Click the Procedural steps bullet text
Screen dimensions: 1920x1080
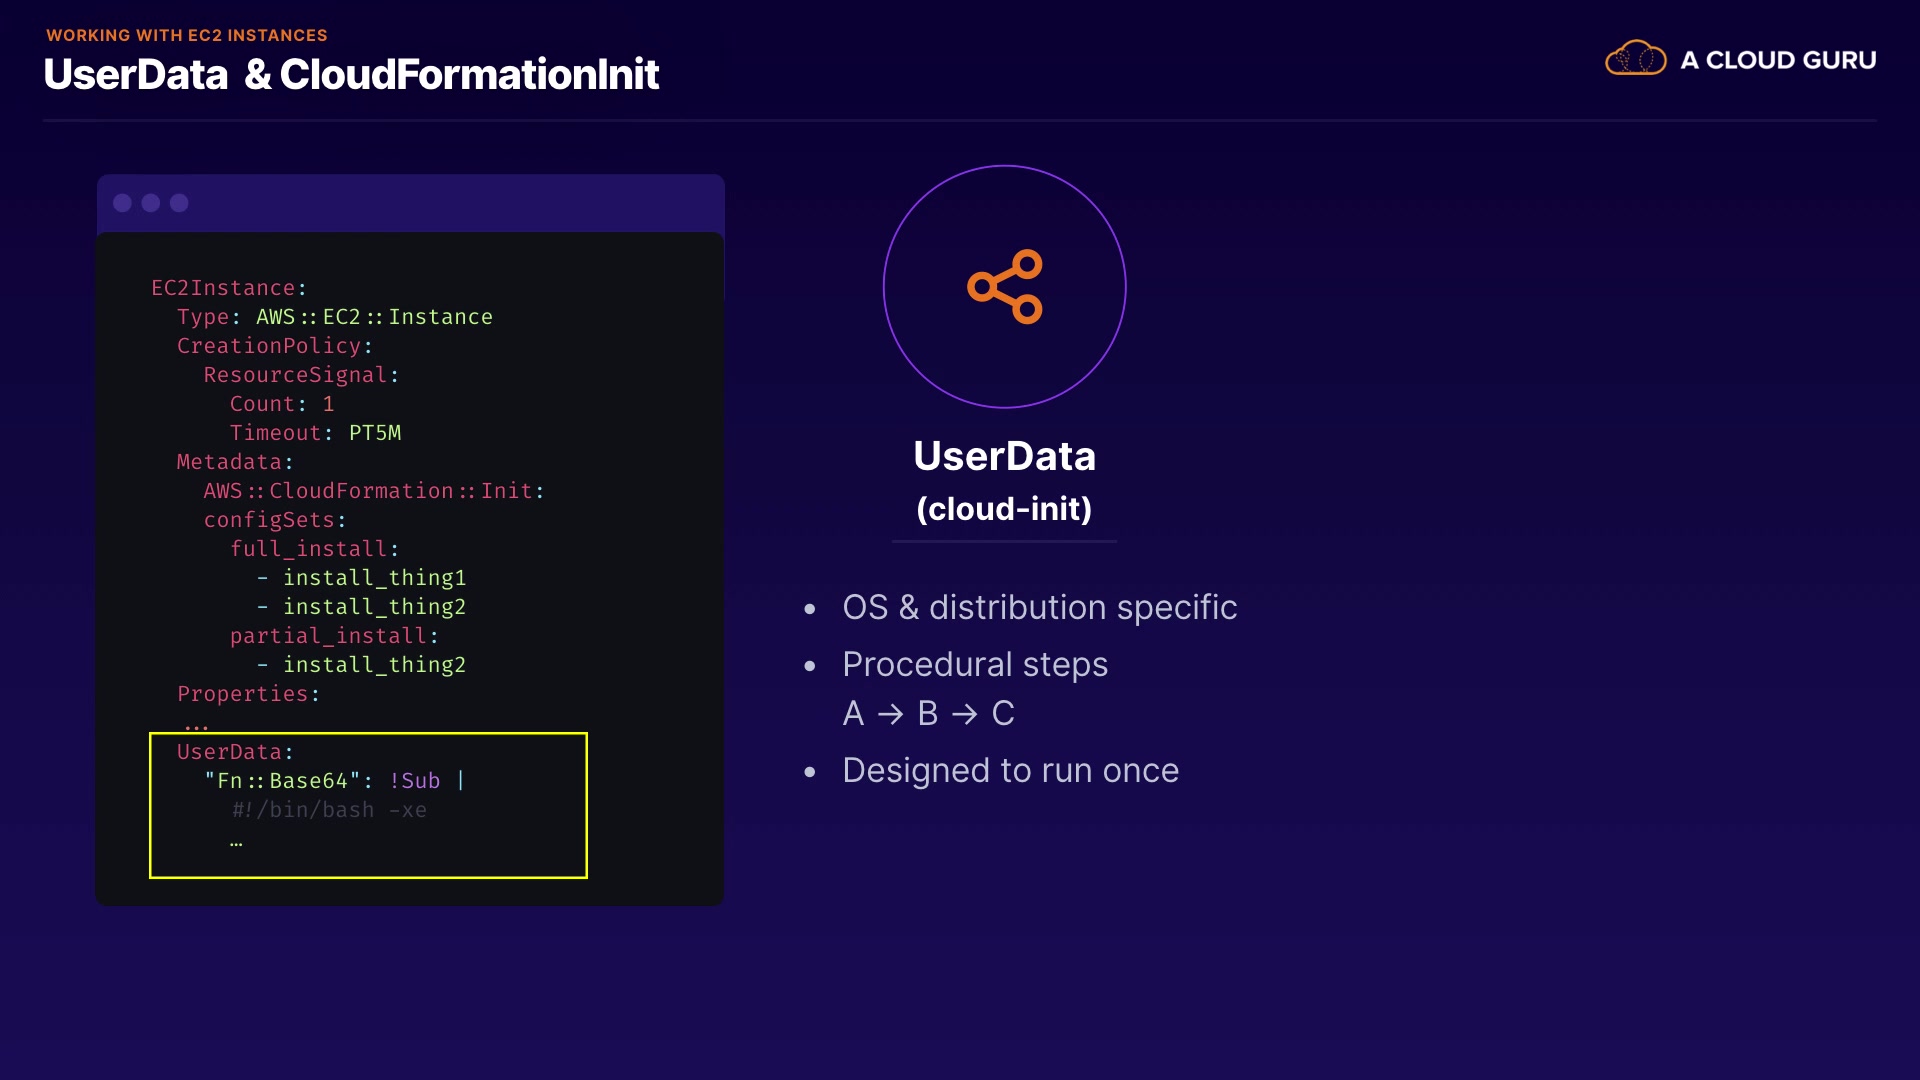point(975,664)
